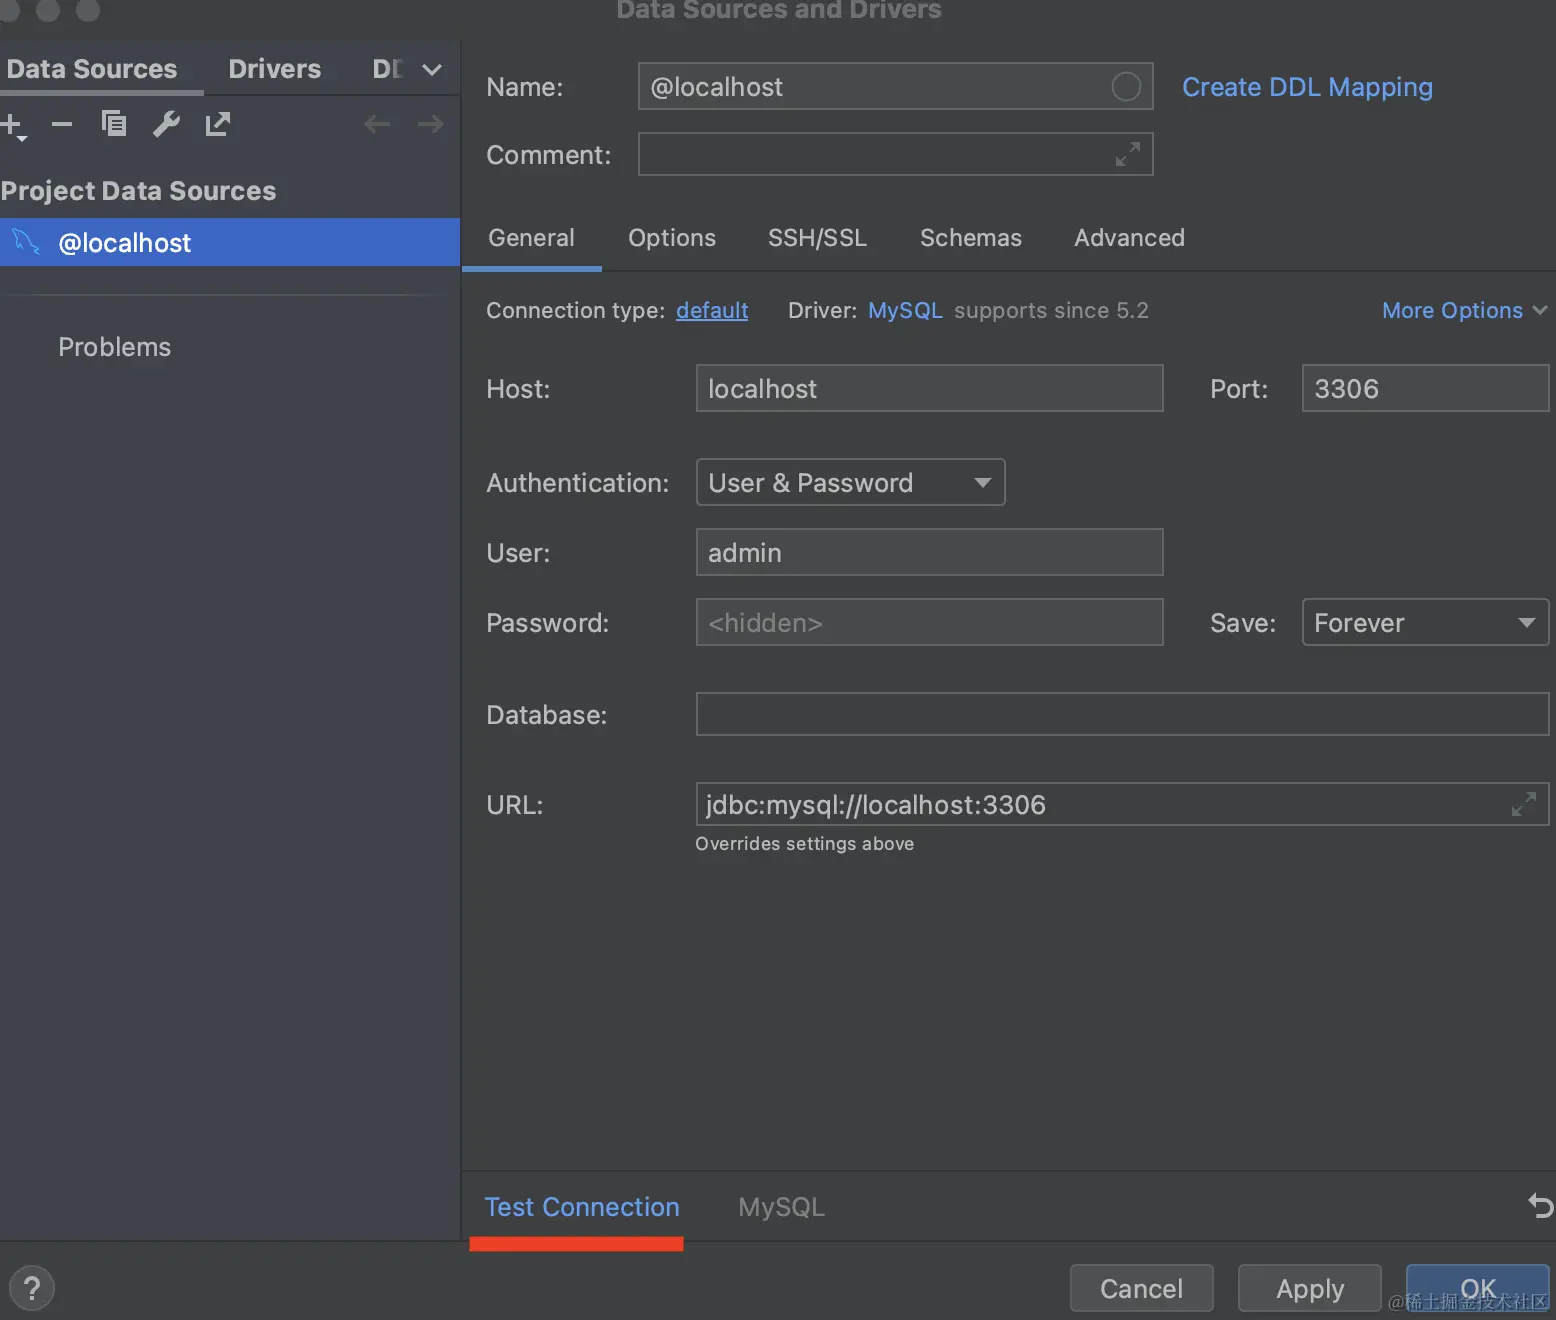Click the Cancel button

pyautogui.click(x=1141, y=1288)
